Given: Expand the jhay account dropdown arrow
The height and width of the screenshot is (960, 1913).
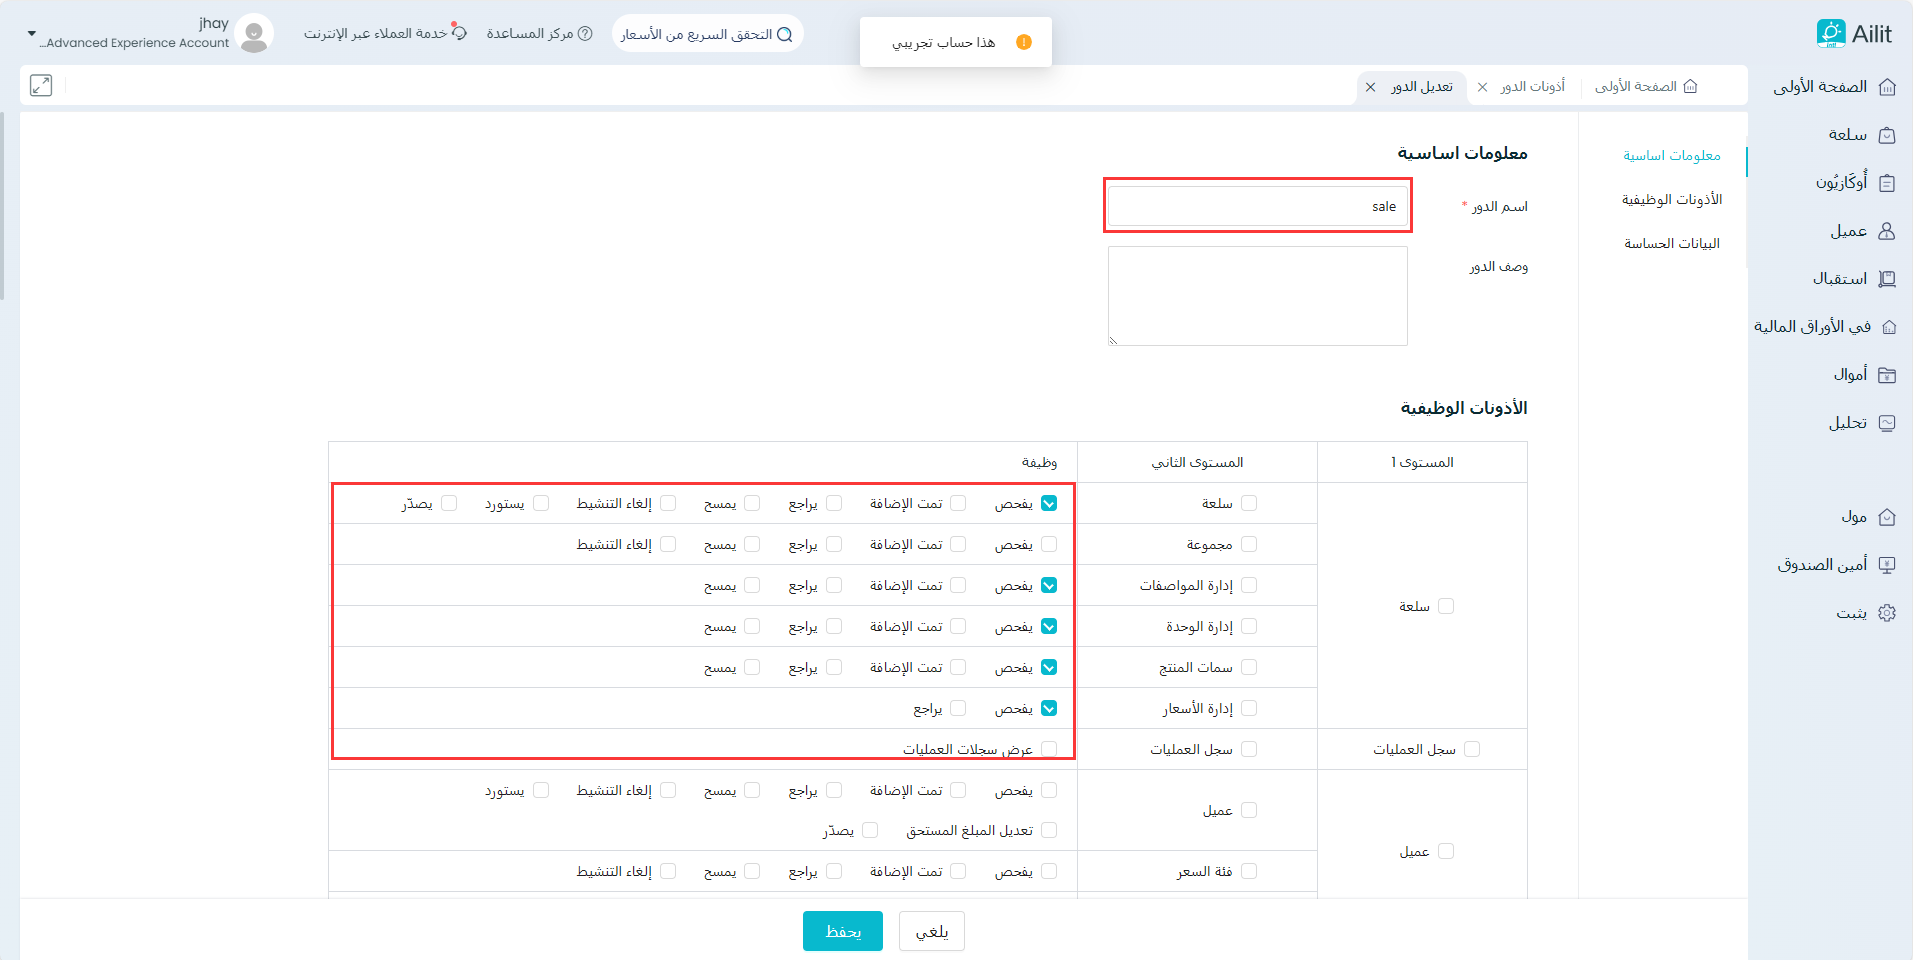Looking at the screenshot, I should pos(32,34).
